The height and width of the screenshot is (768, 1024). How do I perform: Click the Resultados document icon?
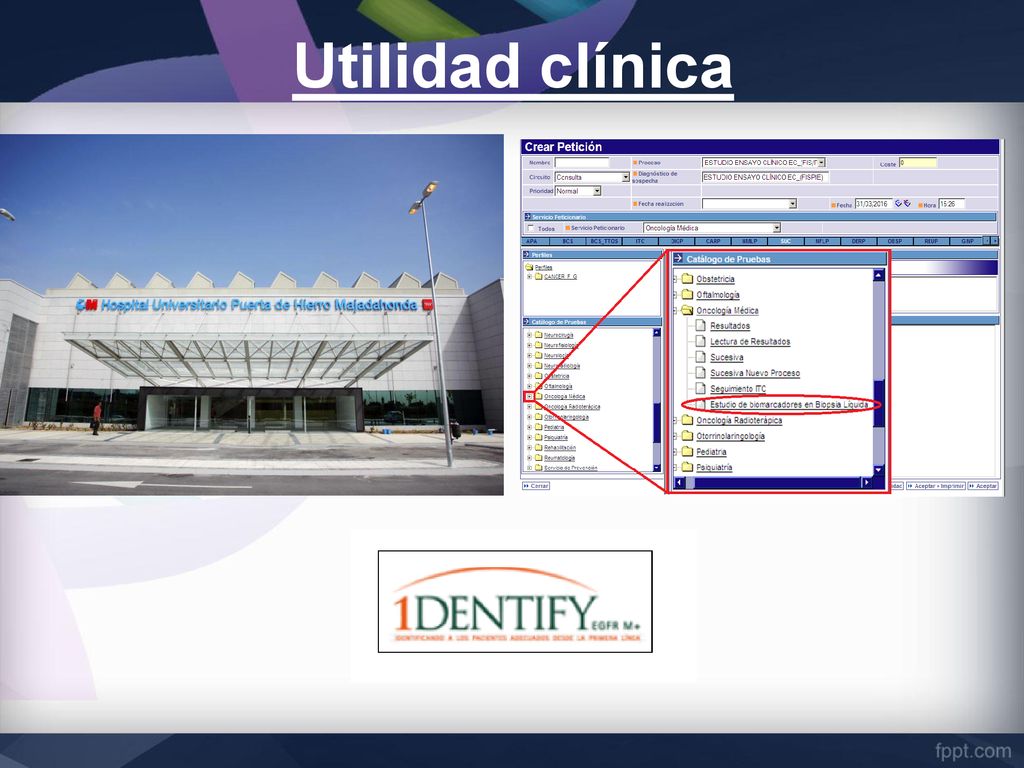click(x=701, y=326)
